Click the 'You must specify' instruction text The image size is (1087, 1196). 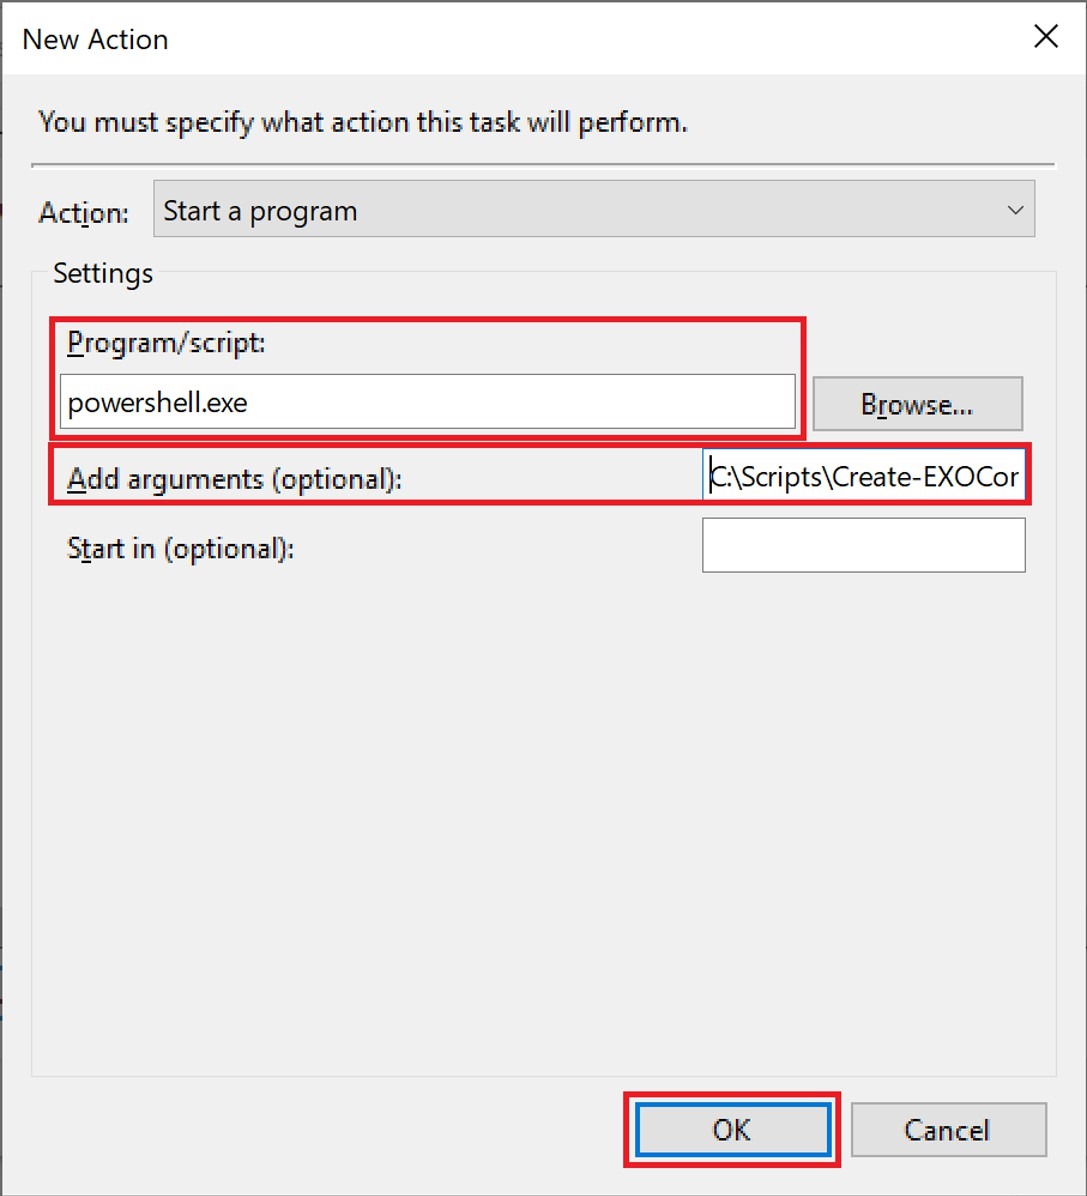[x=362, y=123]
